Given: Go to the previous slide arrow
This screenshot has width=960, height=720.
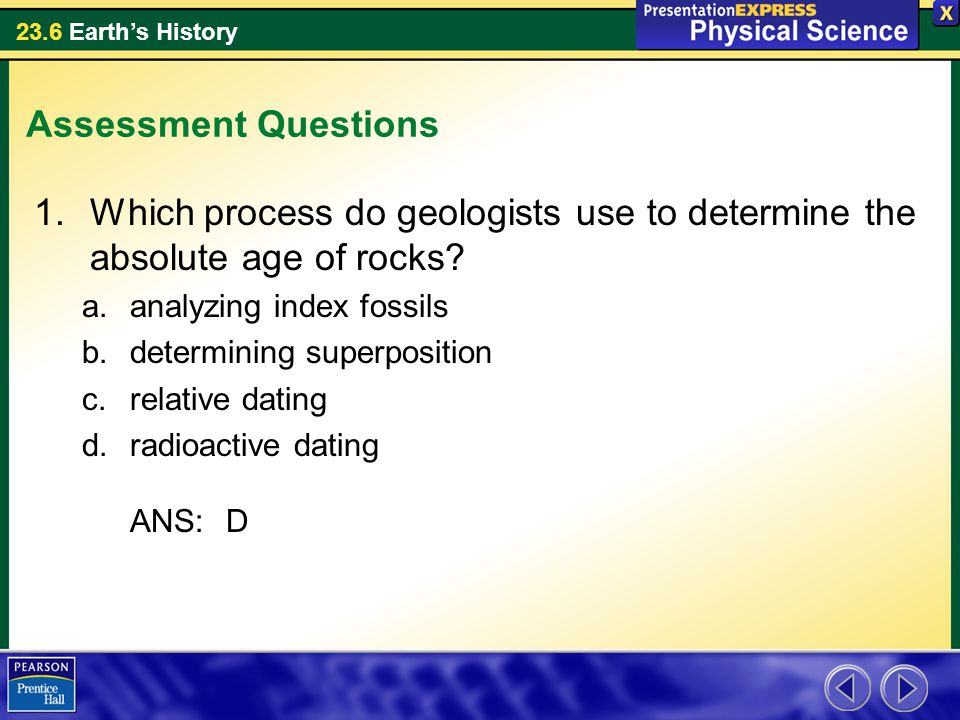Looking at the screenshot, I should pyautogui.click(x=847, y=688).
